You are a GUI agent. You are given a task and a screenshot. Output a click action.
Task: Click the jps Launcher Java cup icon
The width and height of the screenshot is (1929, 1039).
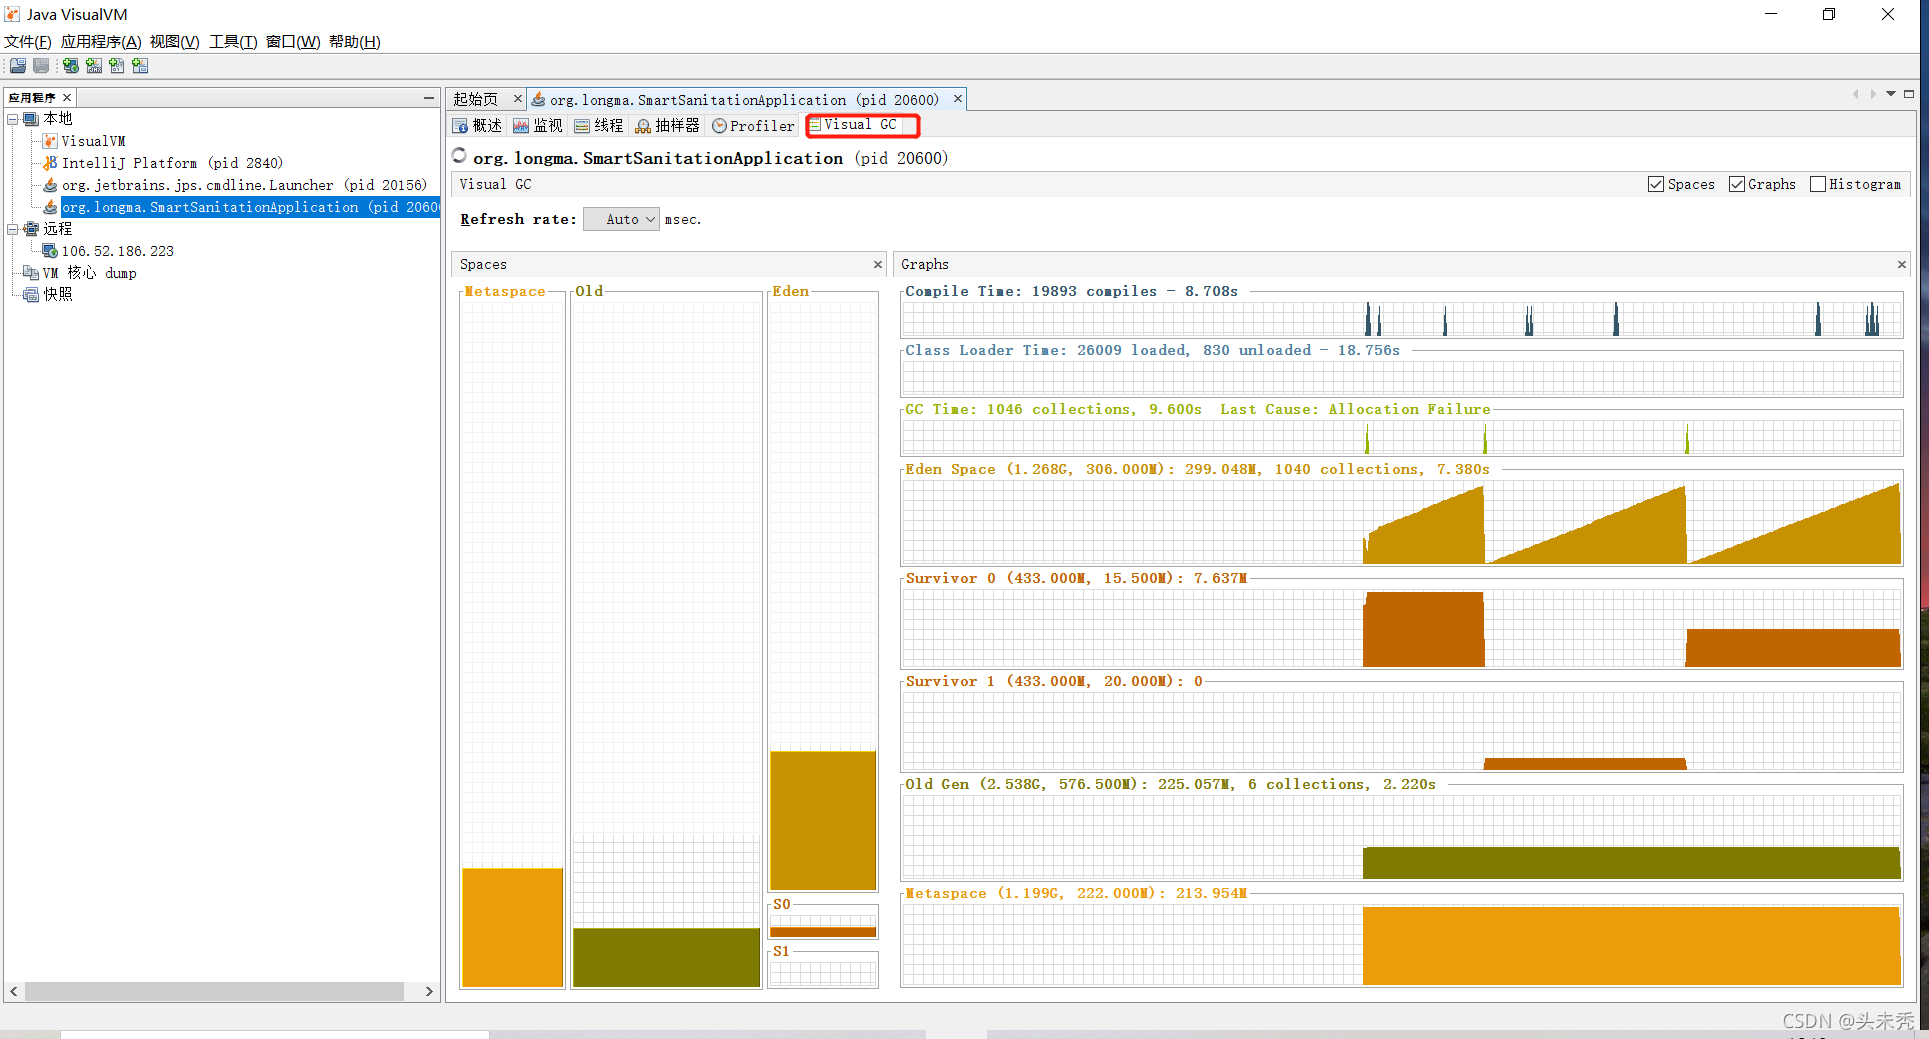click(50, 185)
